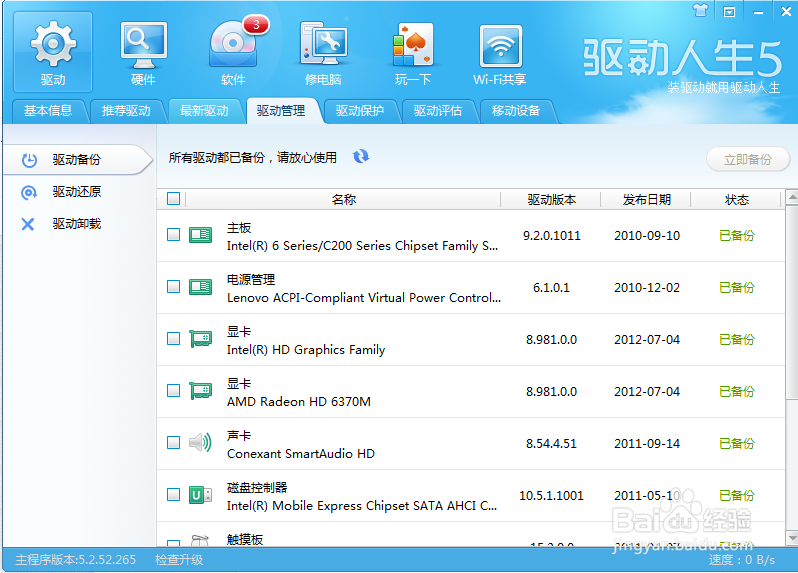Sort by the 状态 column header
This screenshot has height=573, width=798.
click(x=736, y=199)
